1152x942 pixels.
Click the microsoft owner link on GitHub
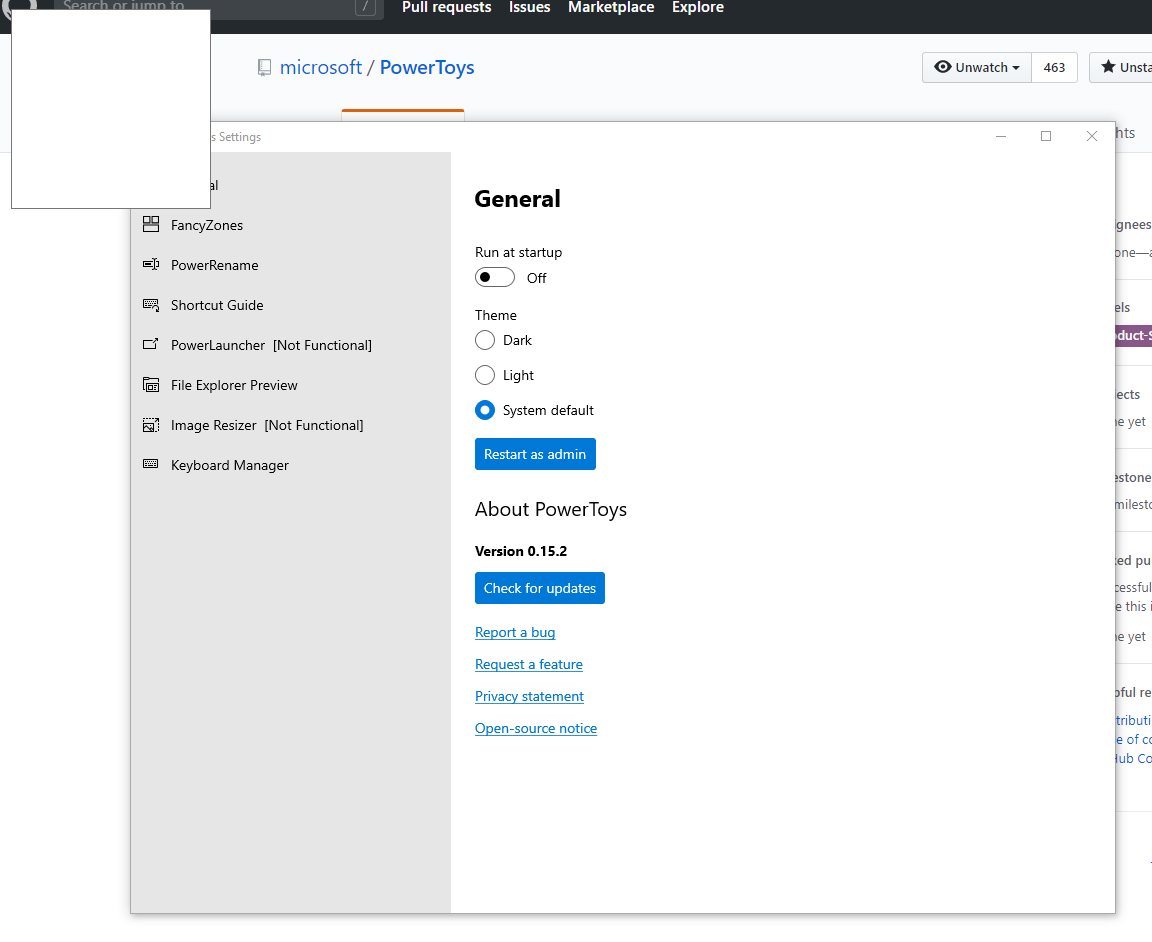coord(321,68)
